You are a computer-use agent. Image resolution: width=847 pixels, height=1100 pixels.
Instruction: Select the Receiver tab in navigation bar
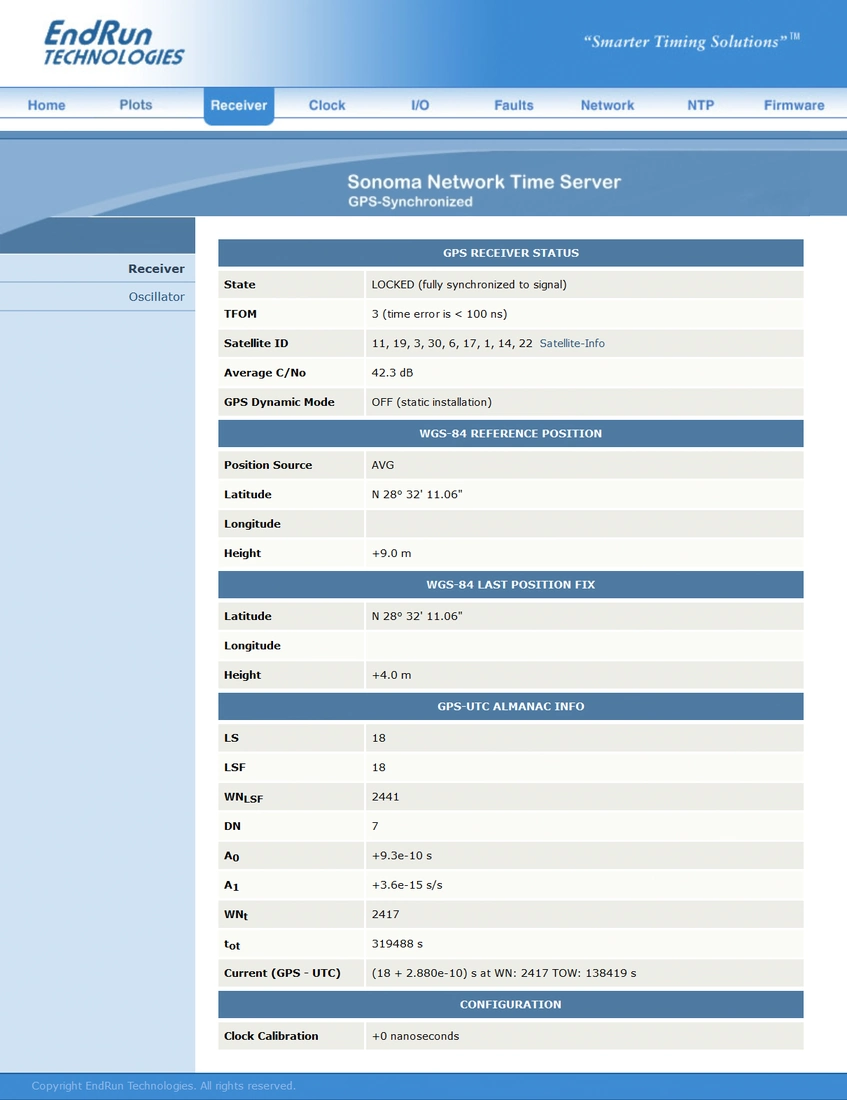[239, 105]
